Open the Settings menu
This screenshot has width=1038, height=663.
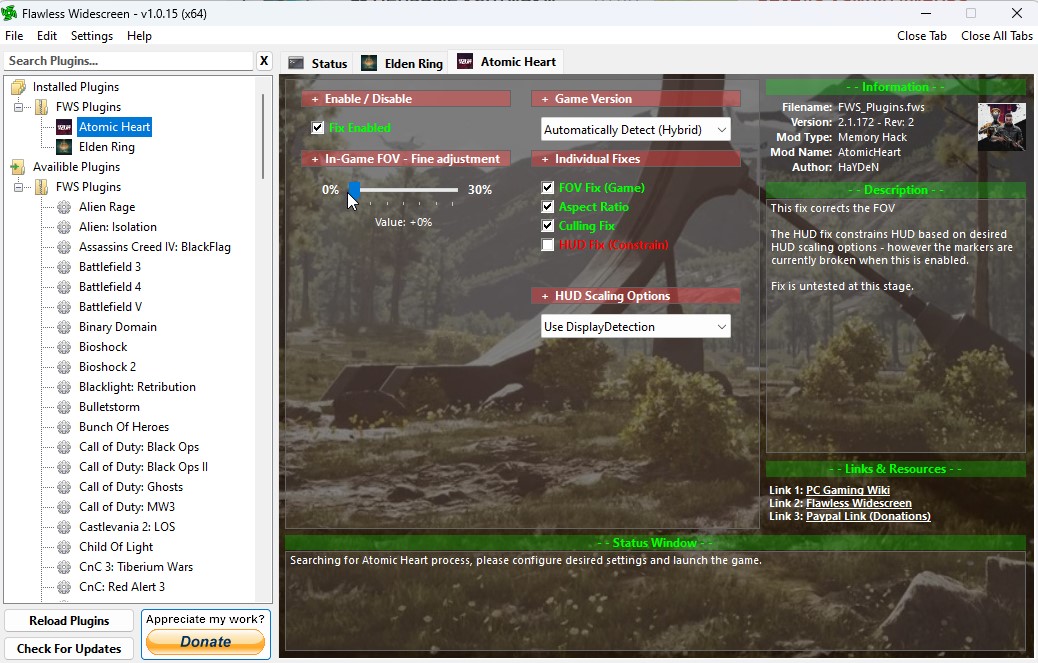[91, 36]
